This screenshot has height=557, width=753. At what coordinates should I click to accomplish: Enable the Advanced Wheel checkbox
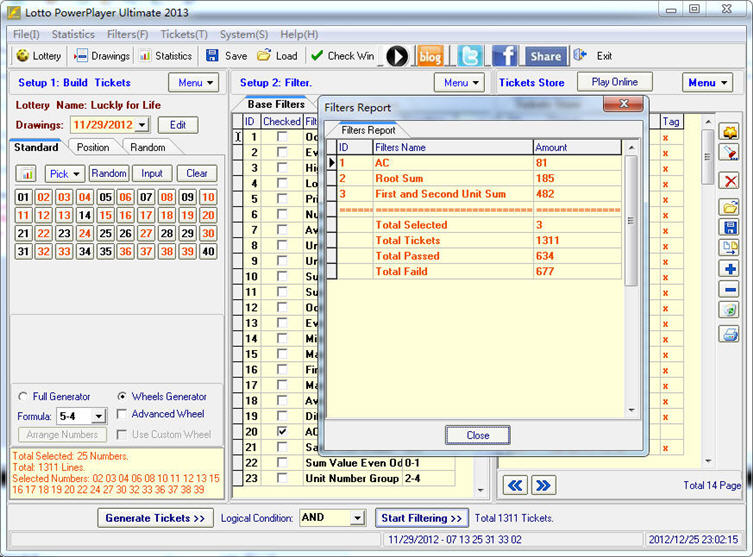[x=122, y=414]
